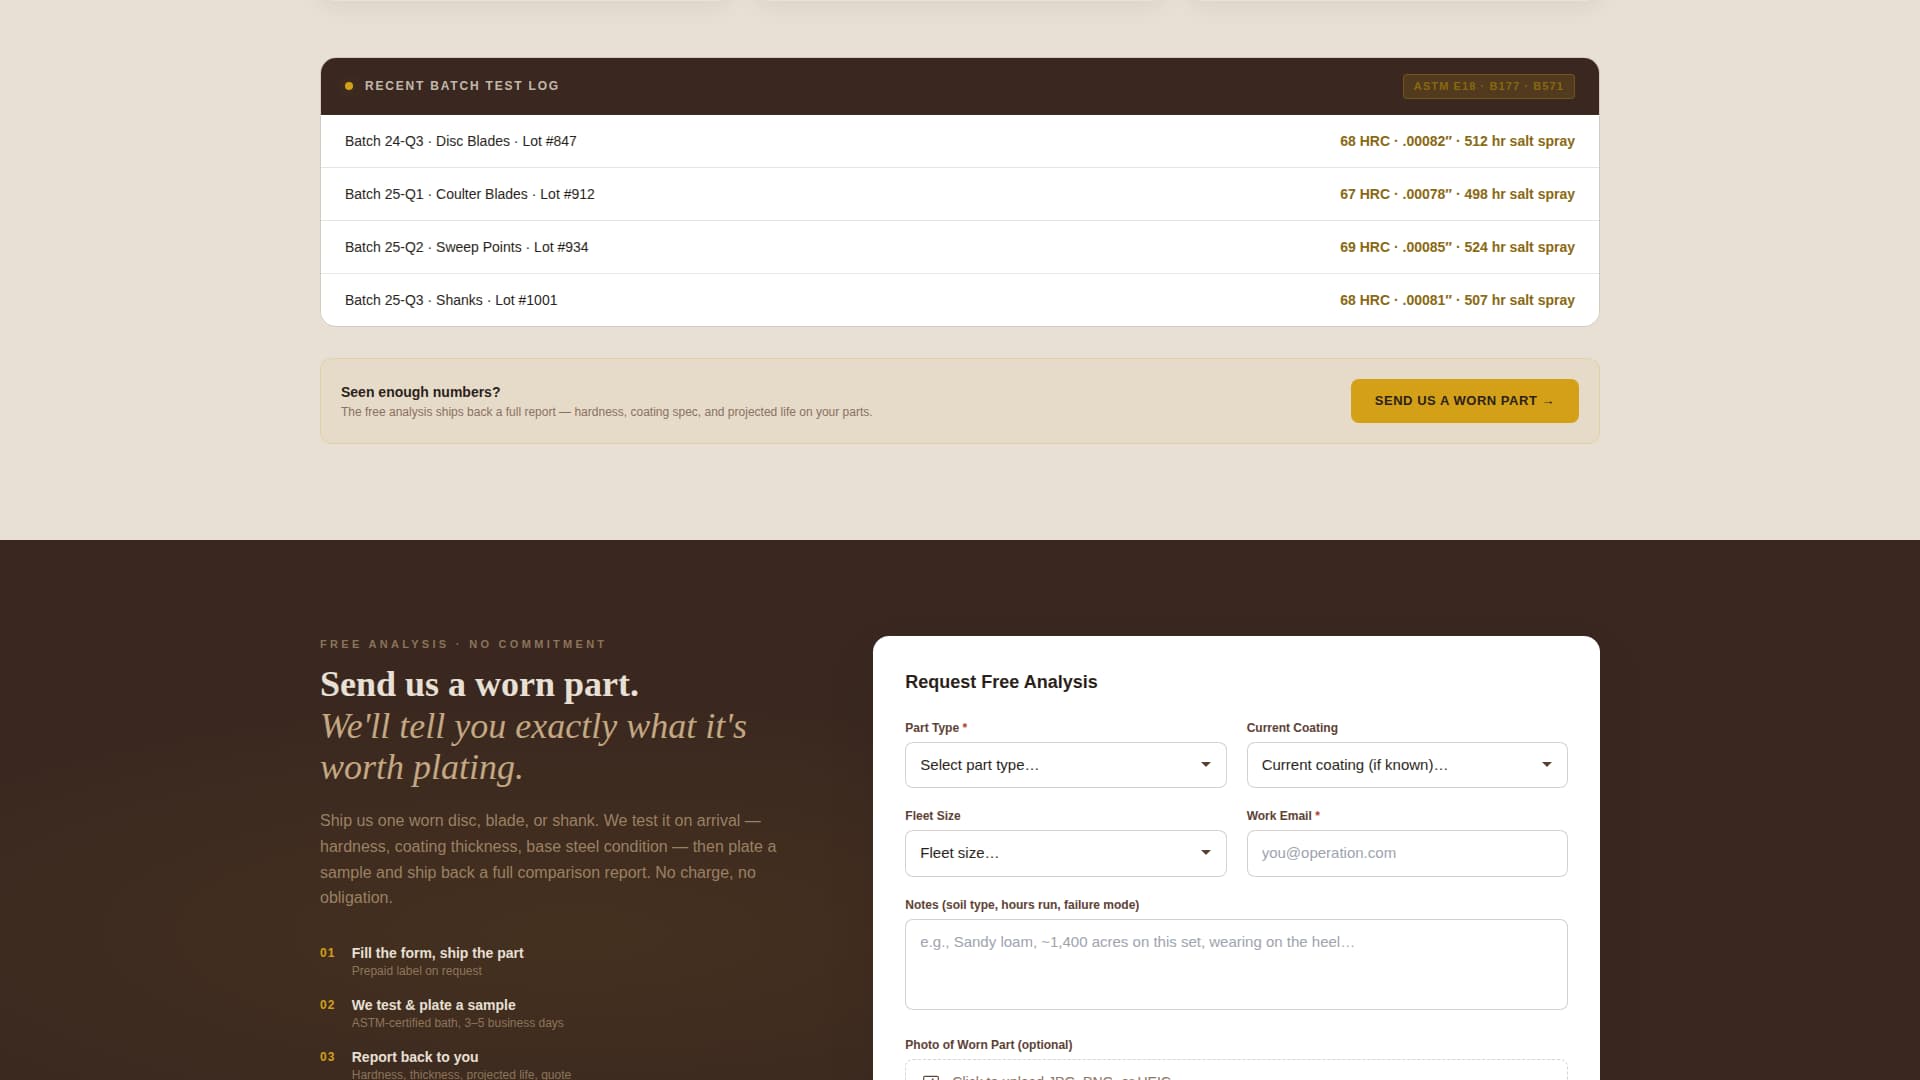Open the Fleet Size dropdown
This screenshot has width=1920, height=1080.
pyautogui.click(x=1064, y=853)
